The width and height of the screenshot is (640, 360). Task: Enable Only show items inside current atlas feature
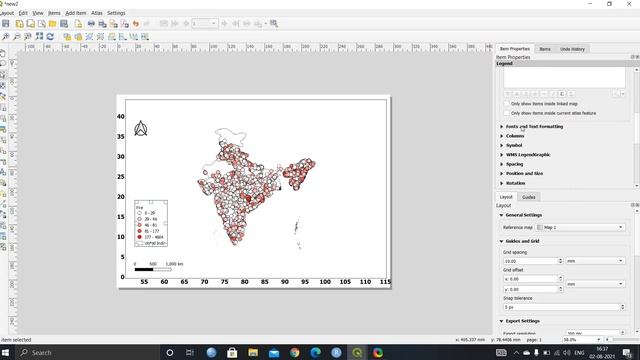pos(507,113)
